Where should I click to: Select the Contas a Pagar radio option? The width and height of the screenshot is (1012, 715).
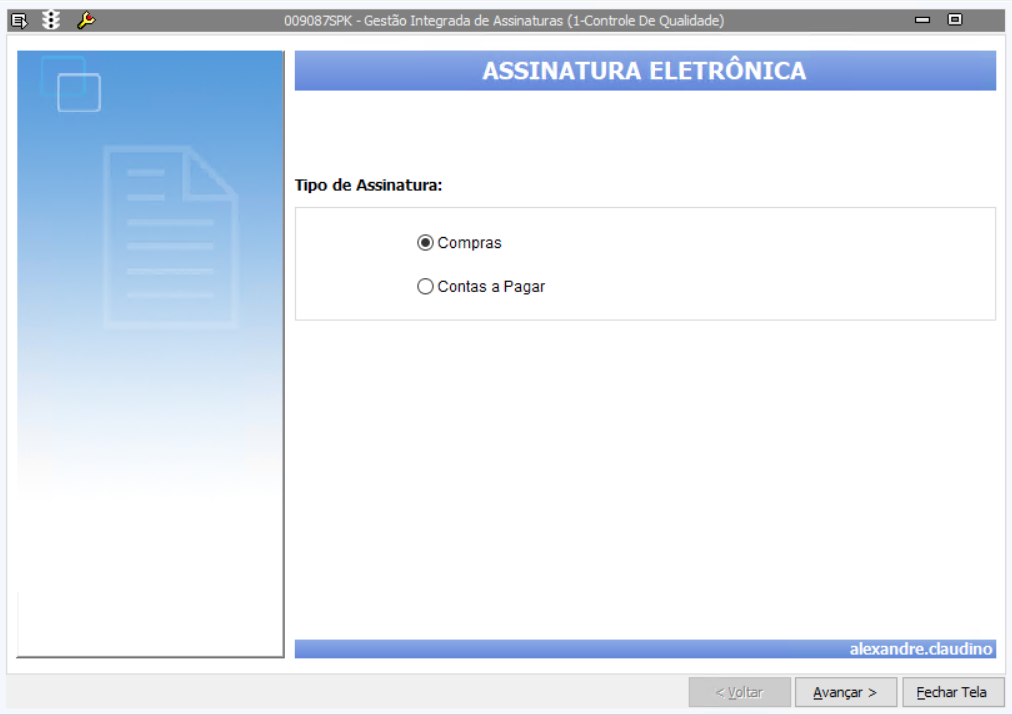(425, 287)
